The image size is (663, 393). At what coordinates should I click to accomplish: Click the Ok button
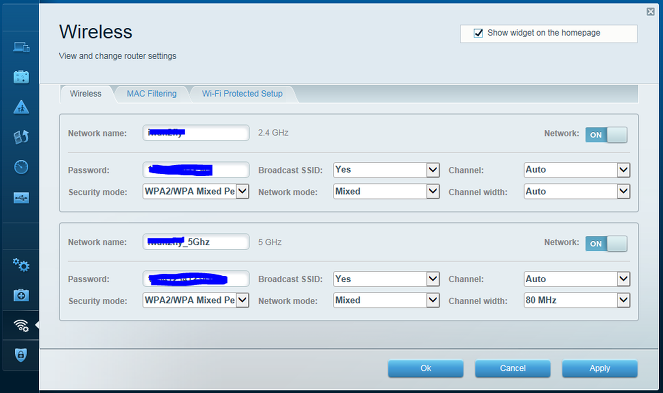[426, 368]
